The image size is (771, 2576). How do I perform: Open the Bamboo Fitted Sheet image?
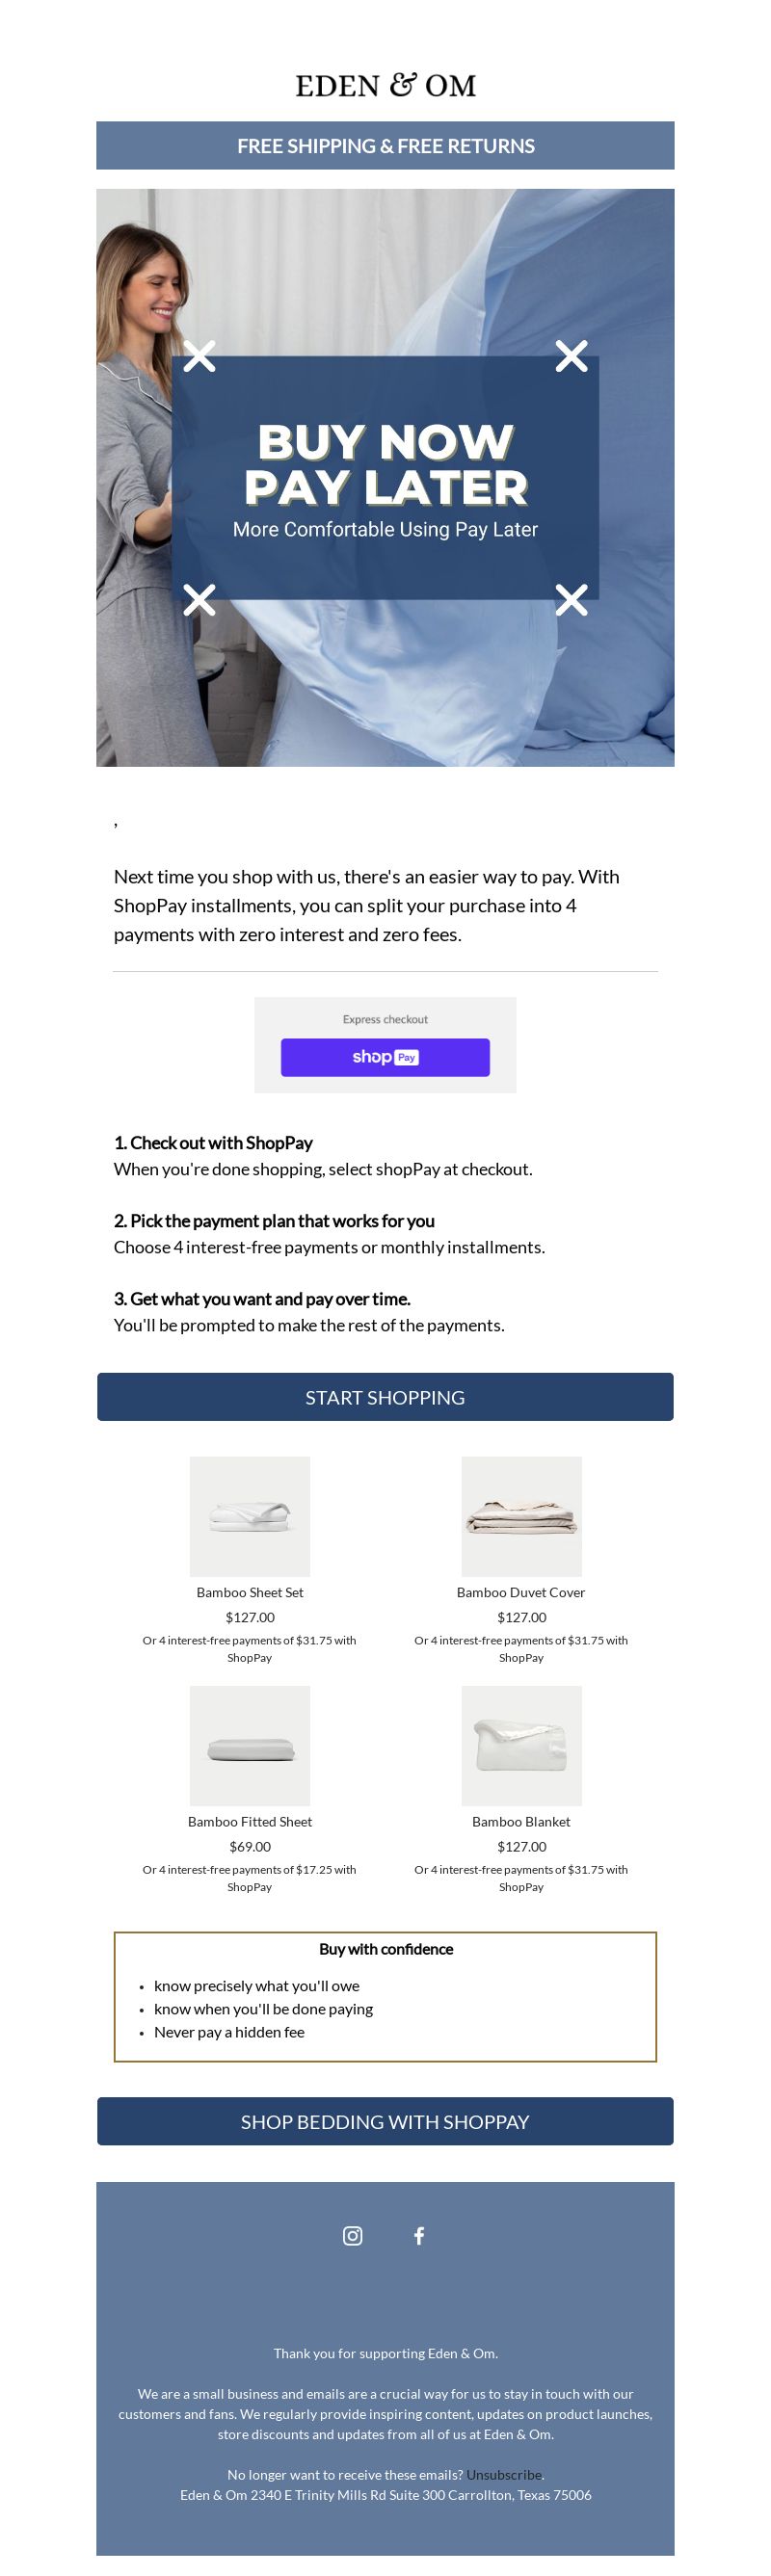click(x=250, y=1746)
